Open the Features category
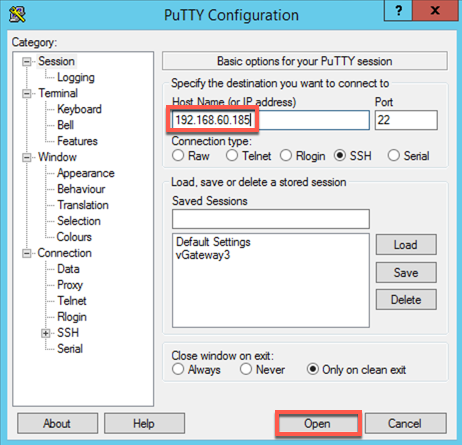The height and width of the screenshot is (445, 462). (x=77, y=141)
